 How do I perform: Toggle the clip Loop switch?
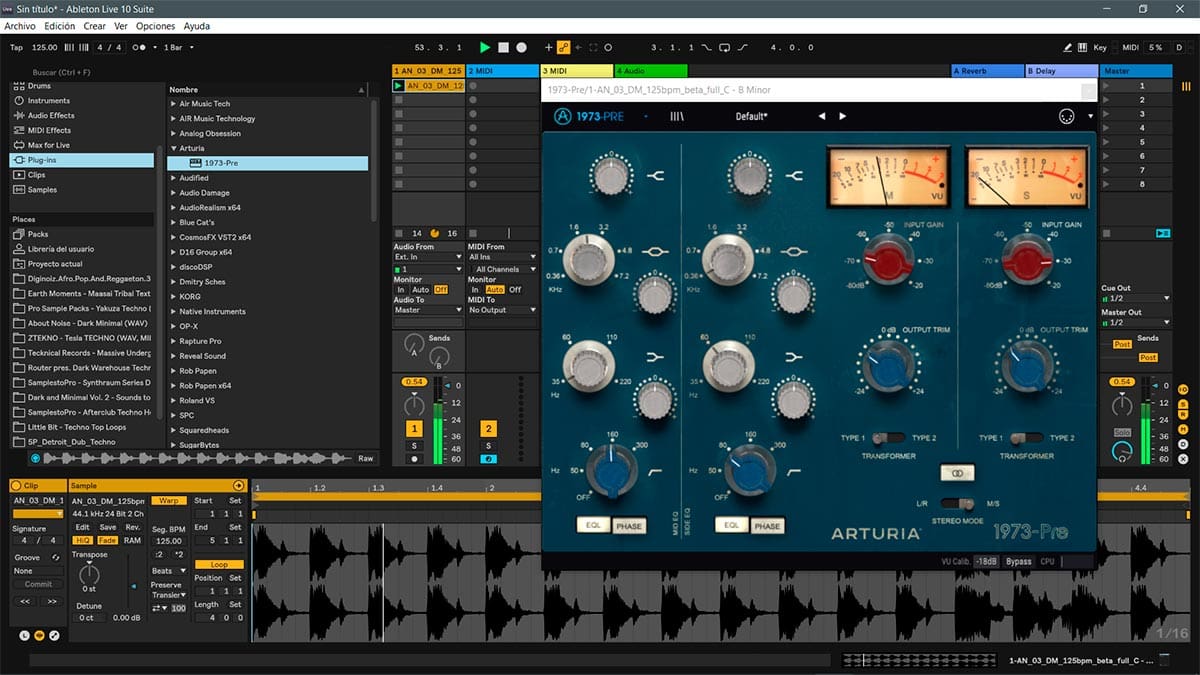coord(218,564)
